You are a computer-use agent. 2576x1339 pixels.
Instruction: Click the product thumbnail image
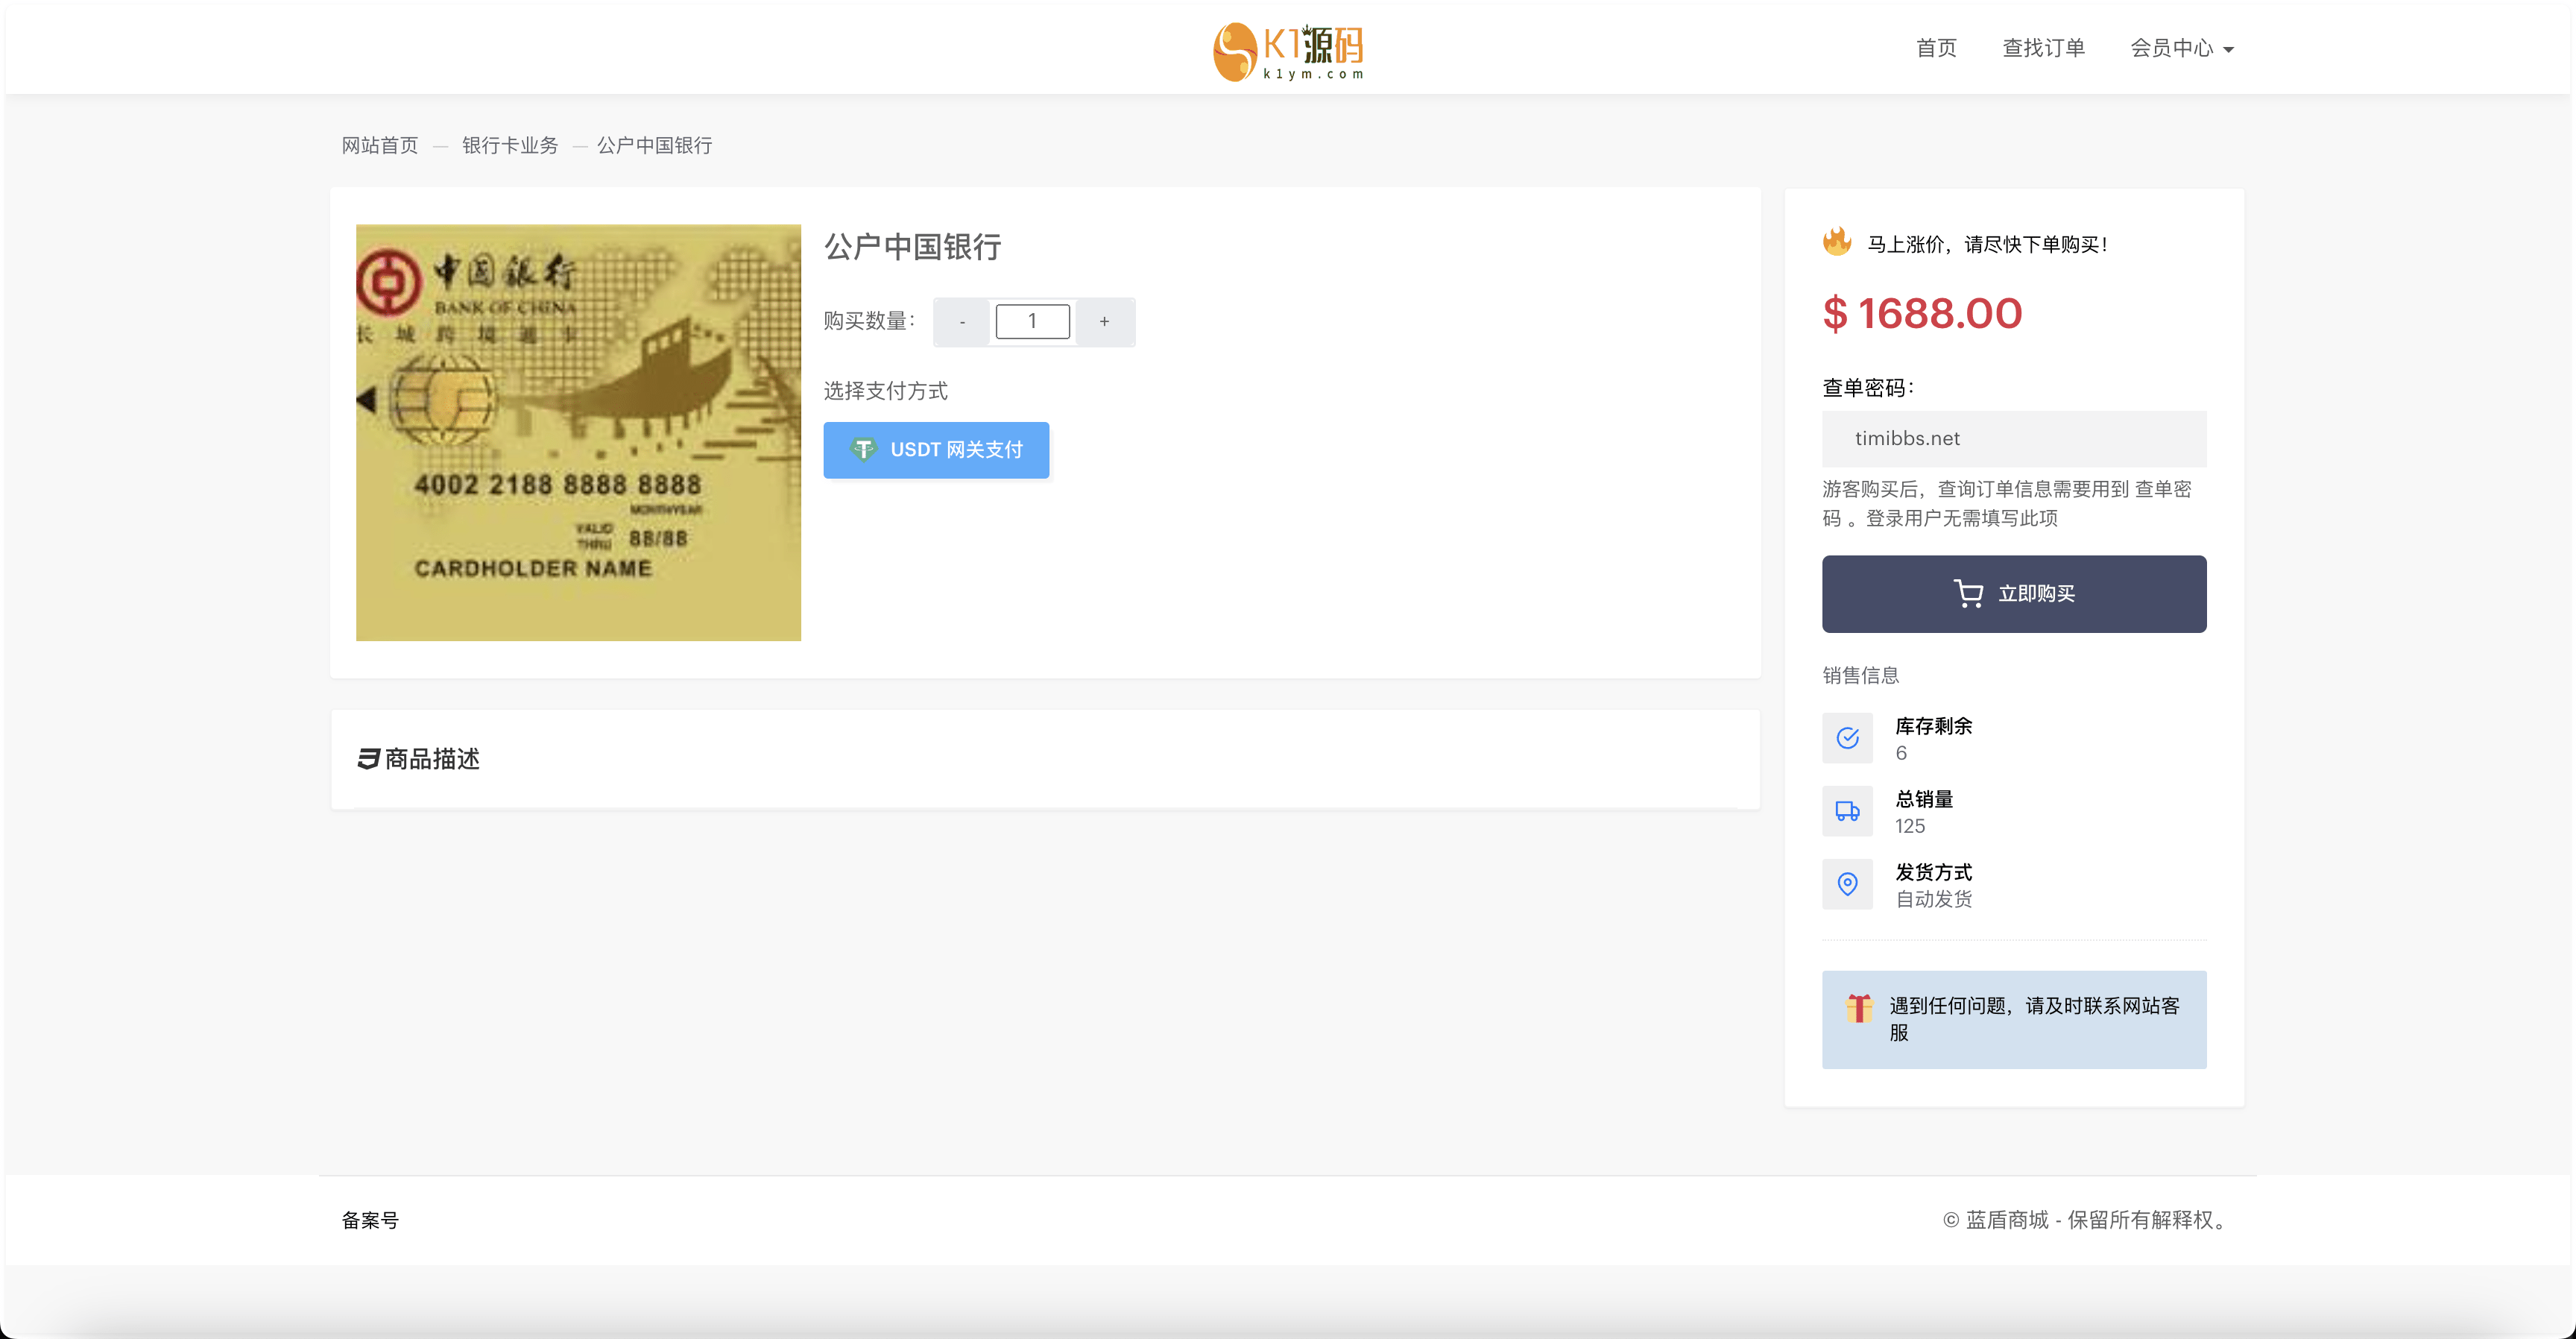point(579,429)
